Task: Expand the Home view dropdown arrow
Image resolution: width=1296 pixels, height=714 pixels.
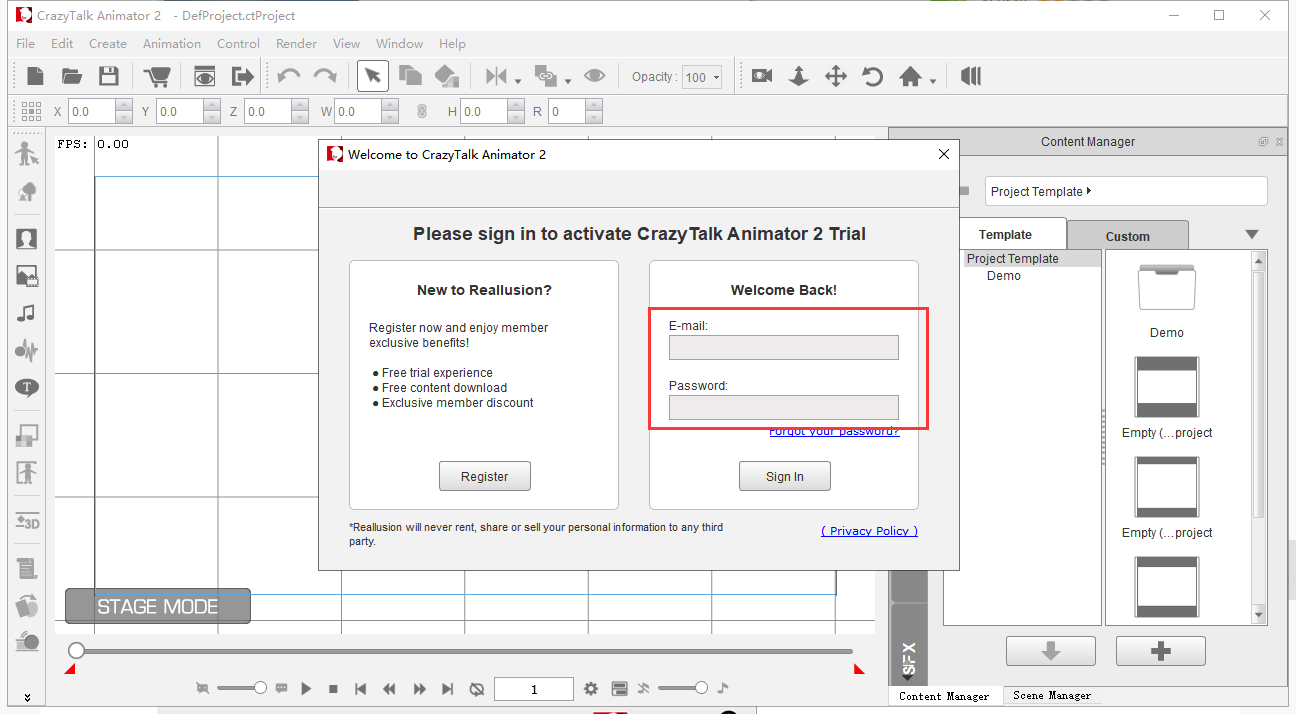Action: [x=933, y=81]
